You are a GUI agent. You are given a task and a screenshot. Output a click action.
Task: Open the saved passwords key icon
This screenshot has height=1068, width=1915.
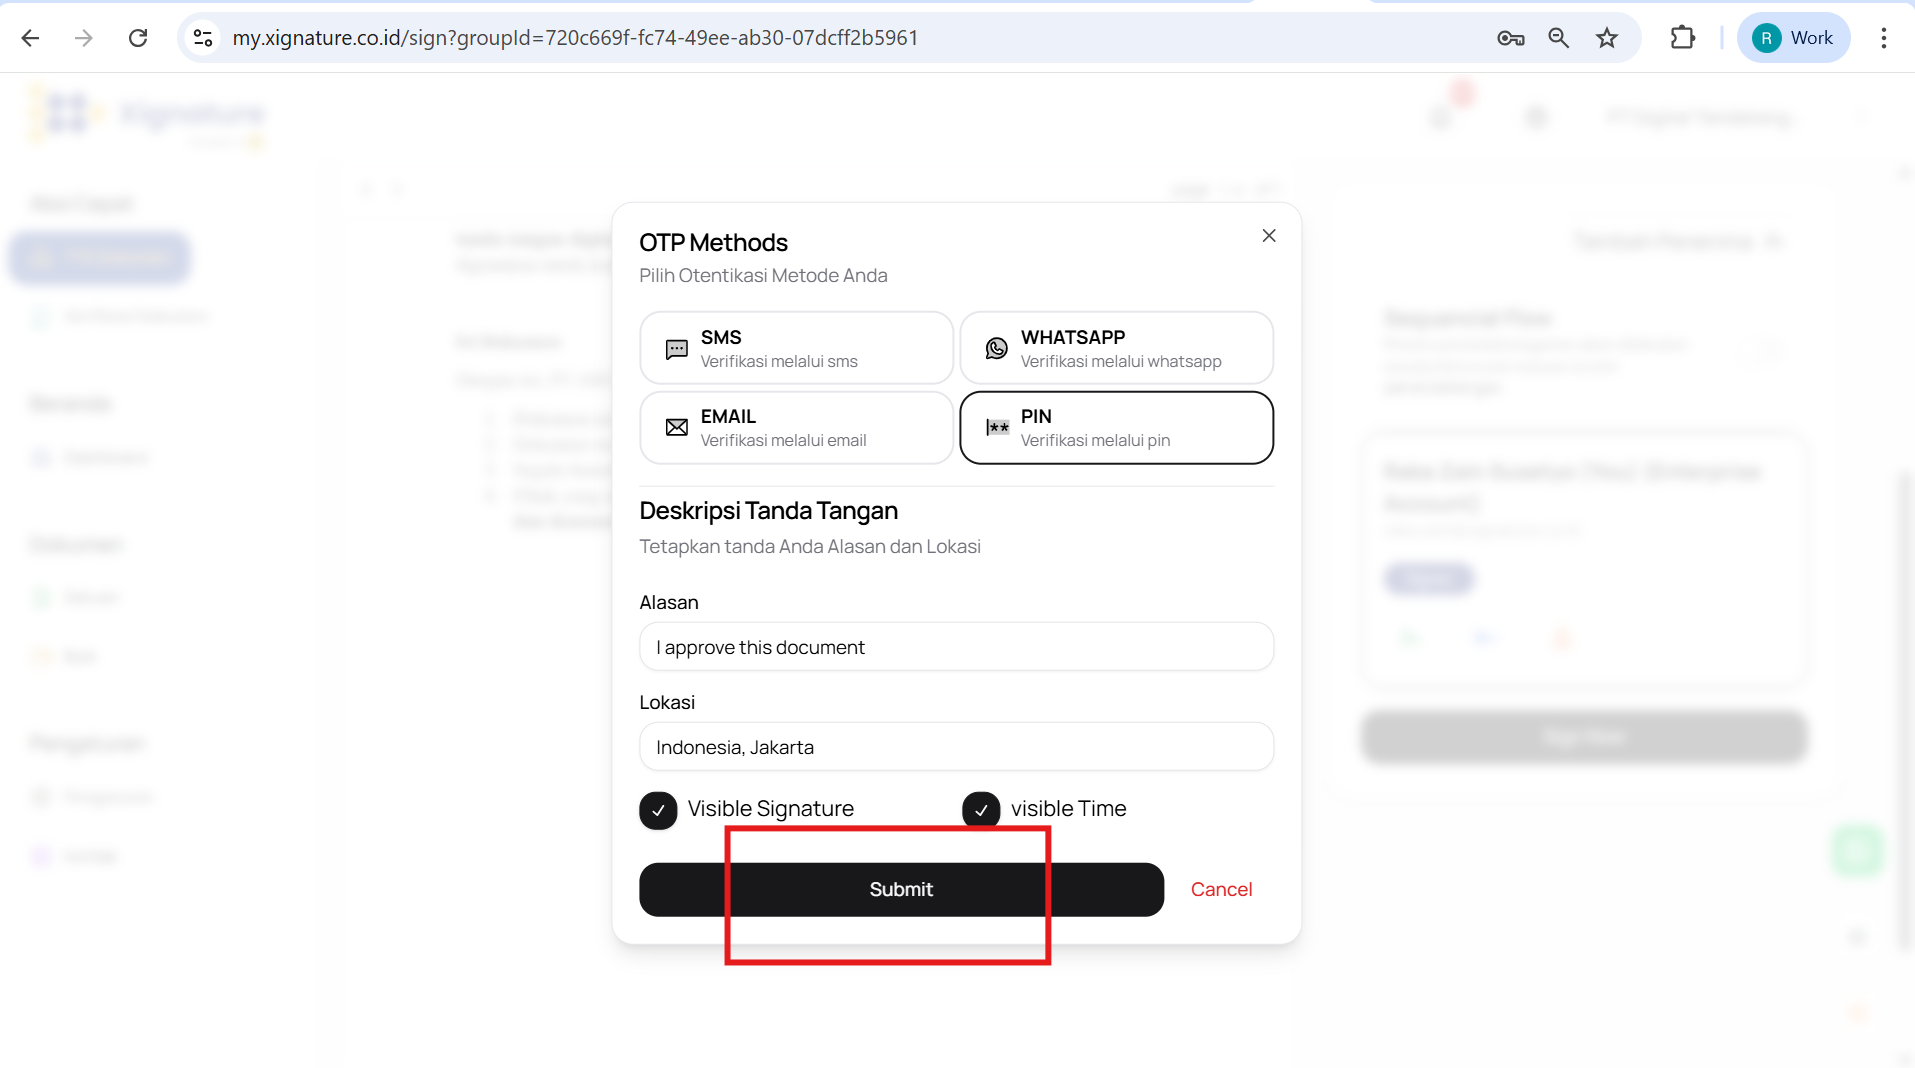coord(1510,38)
